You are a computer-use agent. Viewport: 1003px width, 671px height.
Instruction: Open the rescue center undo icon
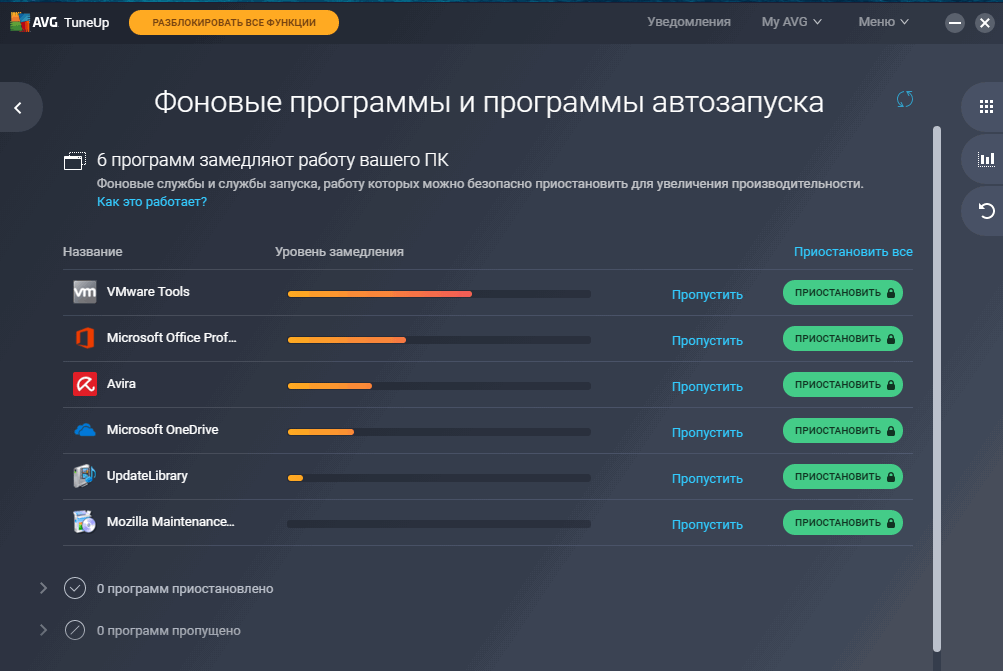pos(986,210)
